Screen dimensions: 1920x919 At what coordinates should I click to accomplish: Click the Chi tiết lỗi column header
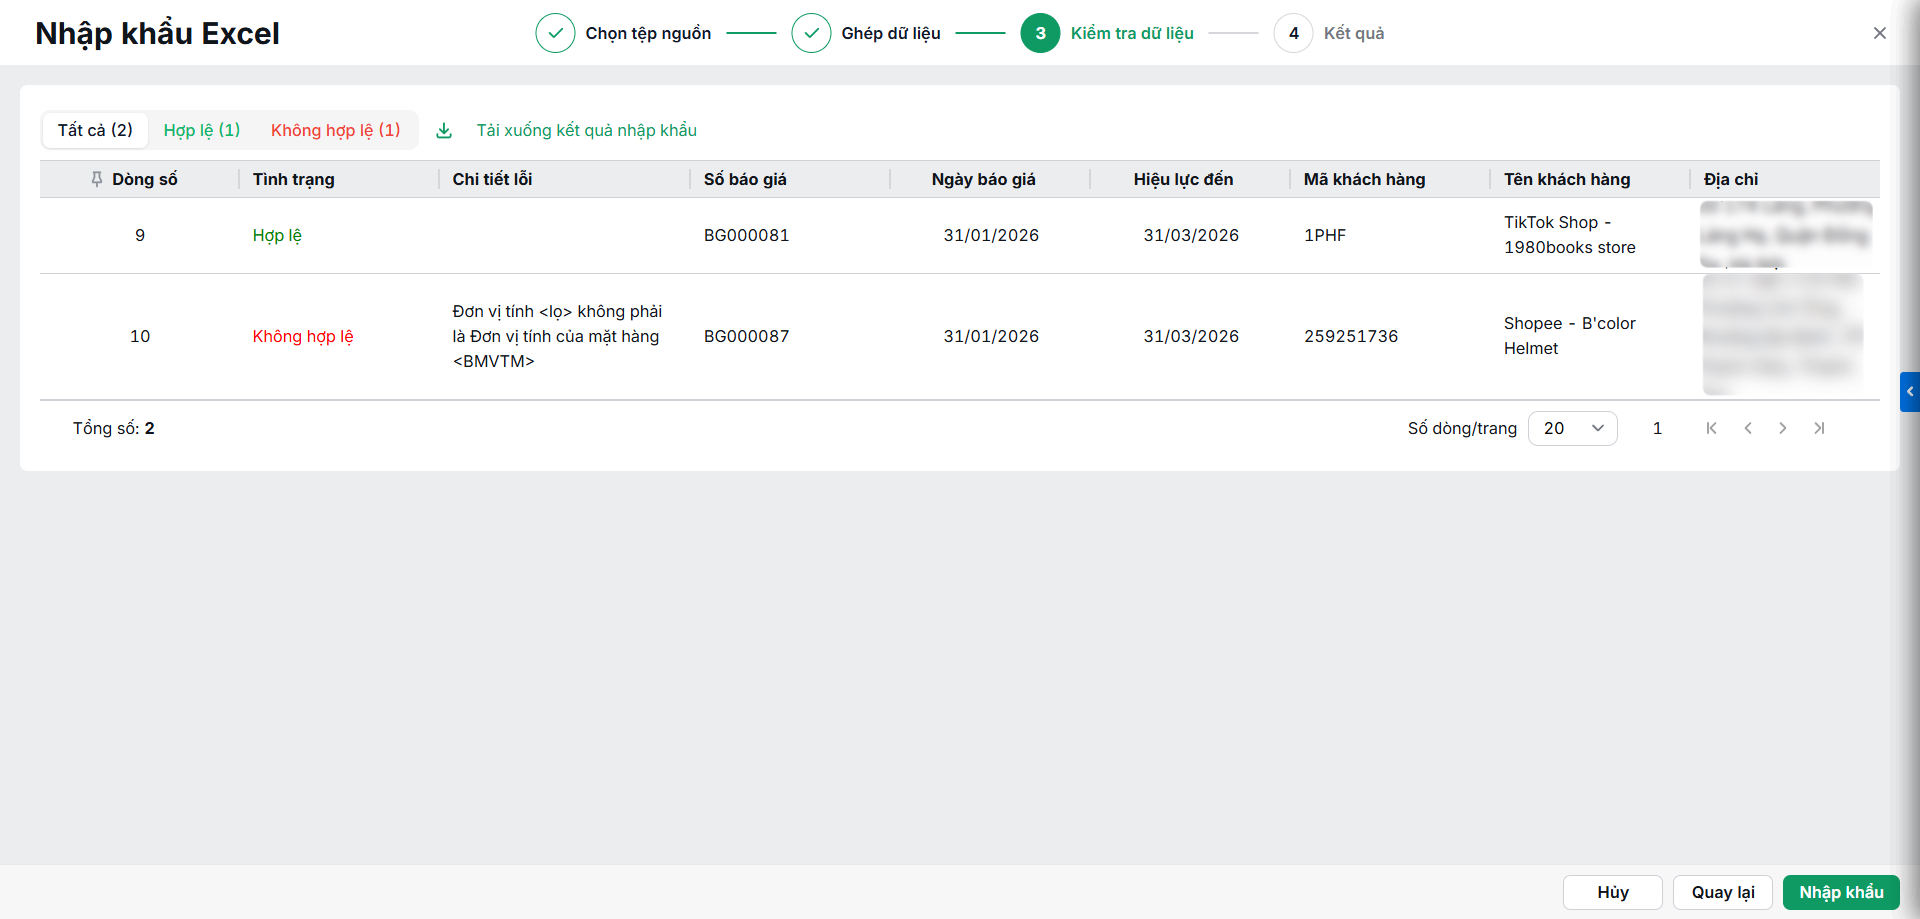tap(492, 179)
